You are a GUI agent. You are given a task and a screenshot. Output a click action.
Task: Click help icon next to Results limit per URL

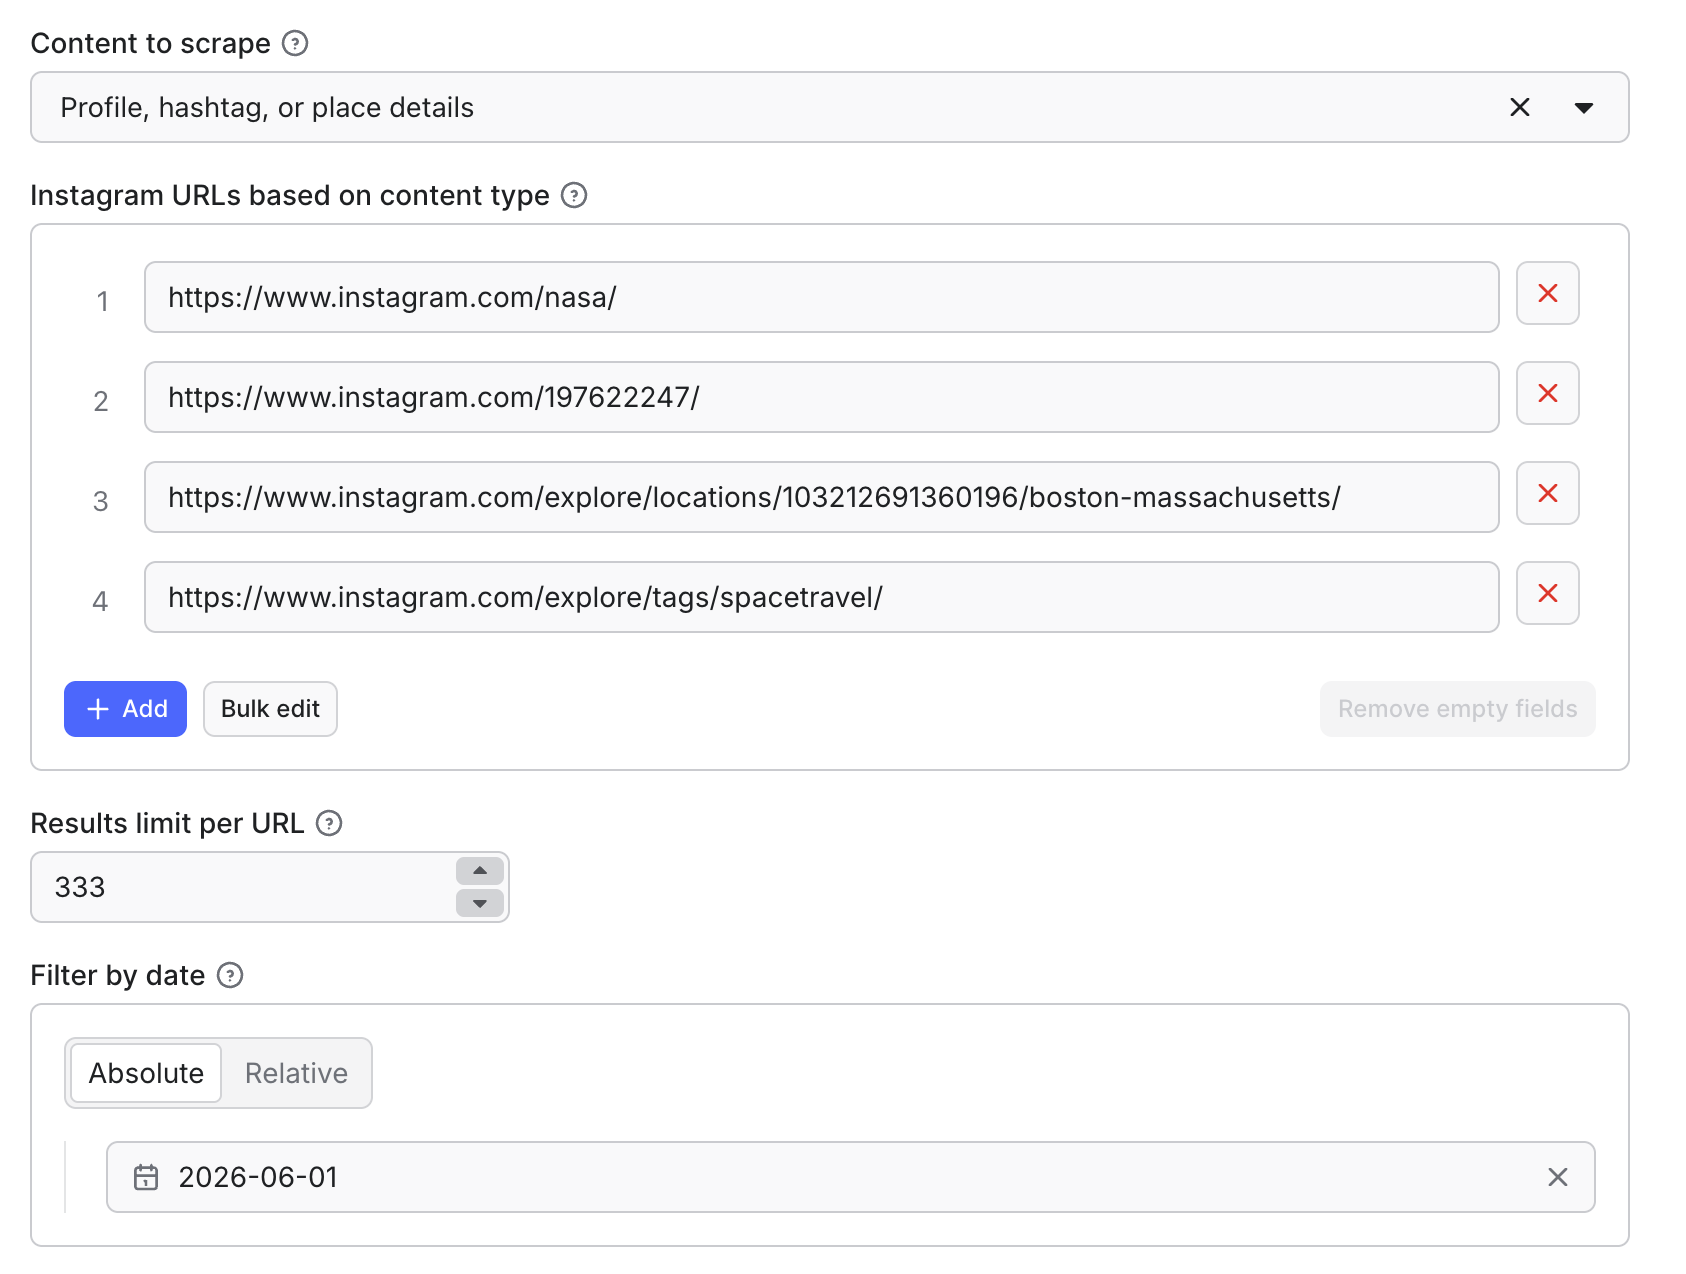click(x=329, y=823)
